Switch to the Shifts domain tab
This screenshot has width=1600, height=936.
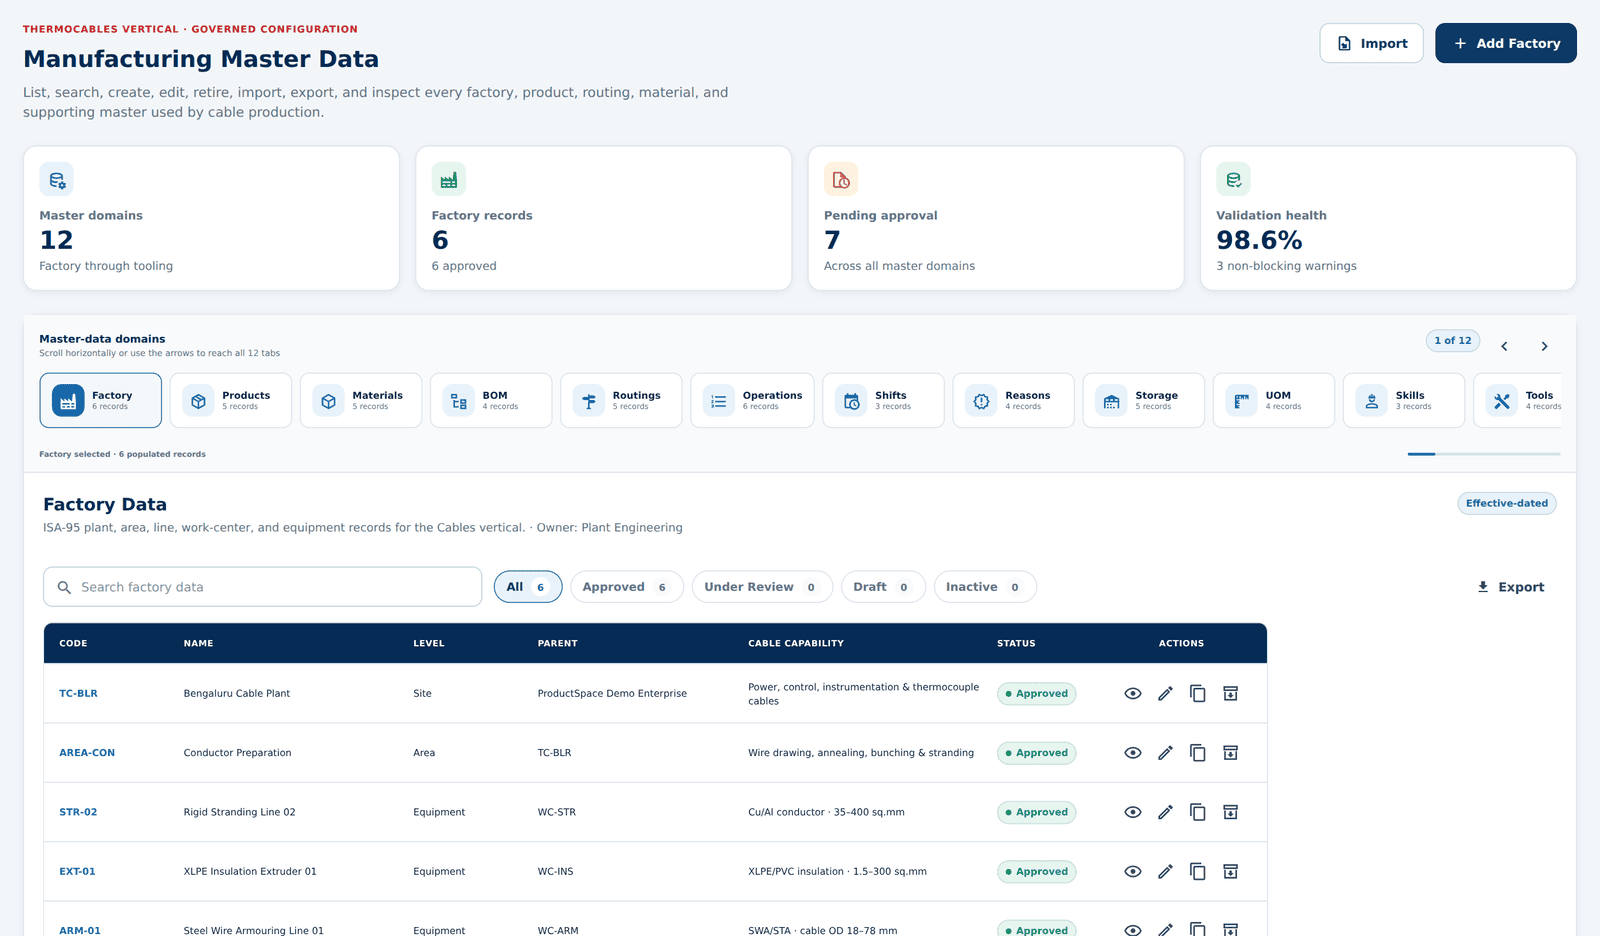(x=883, y=400)
